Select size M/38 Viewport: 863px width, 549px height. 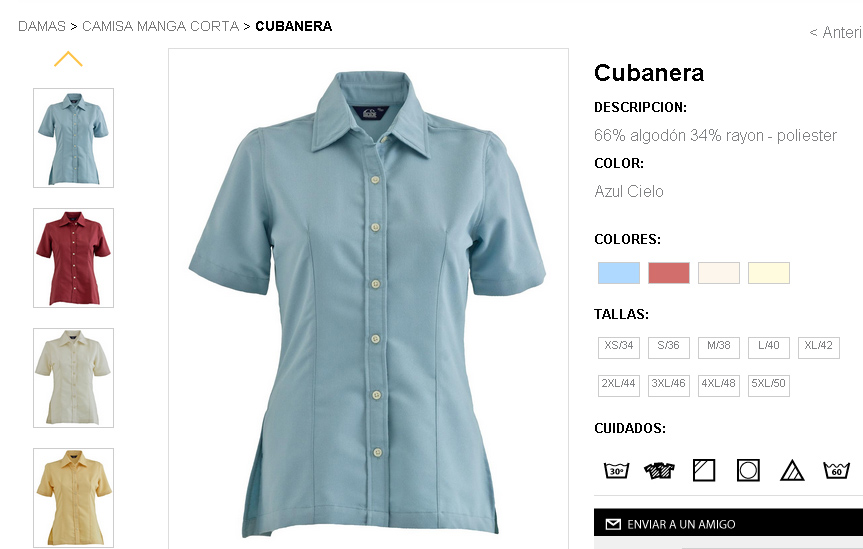[718, 347]
